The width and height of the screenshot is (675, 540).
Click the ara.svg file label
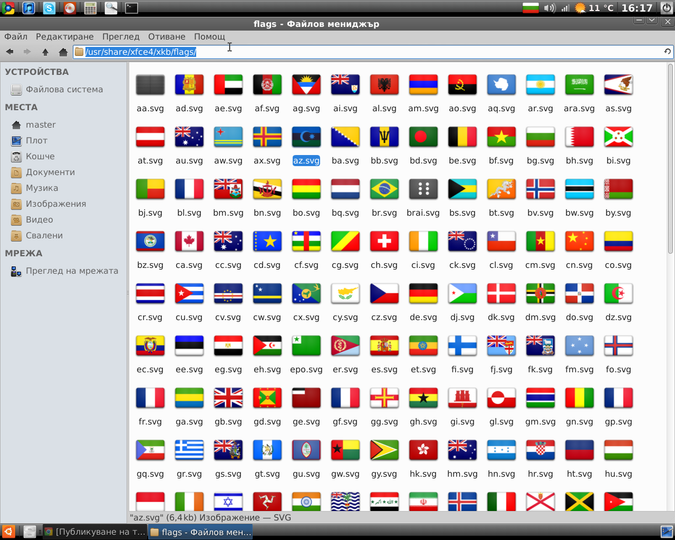[x=579, y=109]
